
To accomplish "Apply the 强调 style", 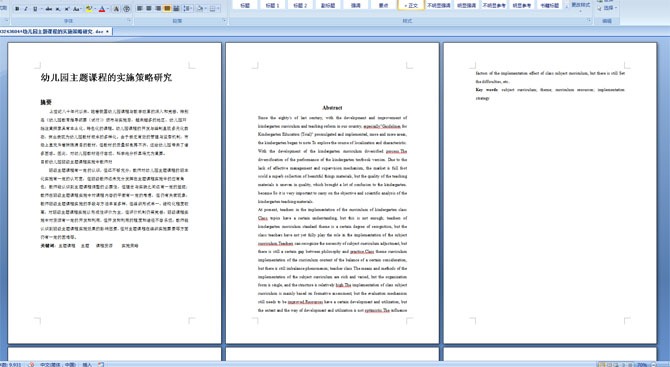I will (x=356, y=5).
